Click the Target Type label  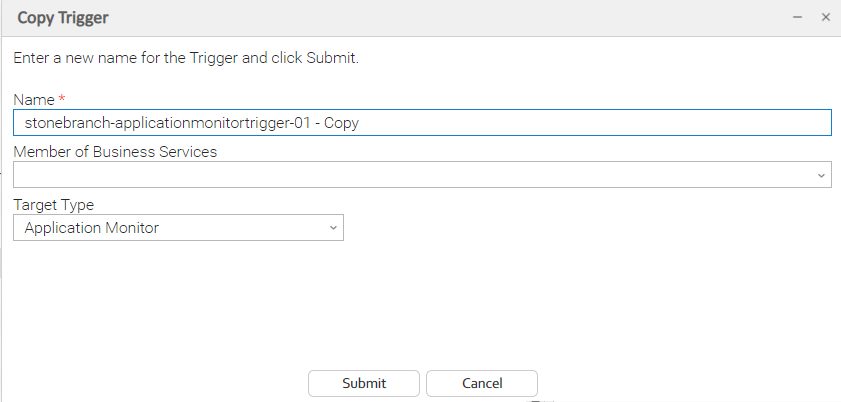(53, 205)
